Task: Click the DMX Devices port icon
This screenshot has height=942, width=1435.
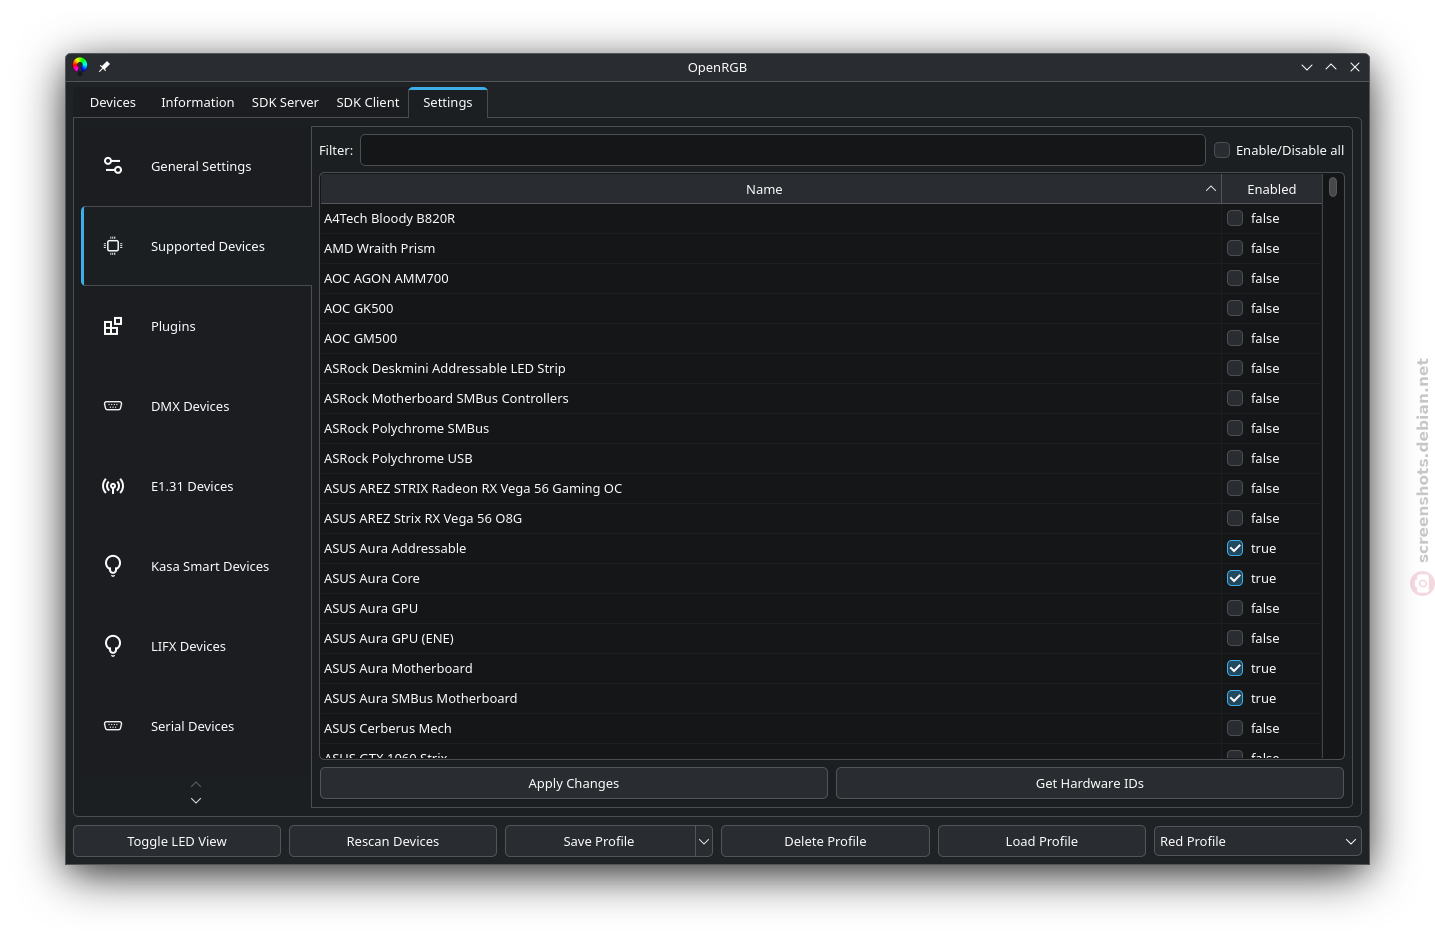Action: (x=113, y=406)
